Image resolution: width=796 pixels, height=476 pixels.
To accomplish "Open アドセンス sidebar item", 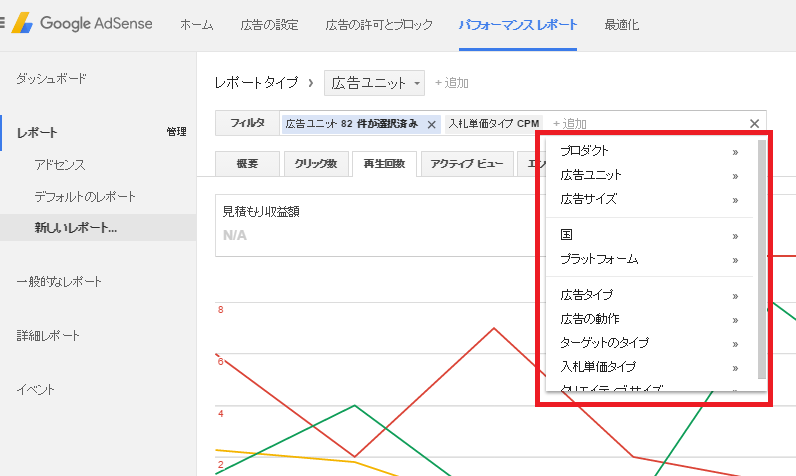I will point(60,165).
